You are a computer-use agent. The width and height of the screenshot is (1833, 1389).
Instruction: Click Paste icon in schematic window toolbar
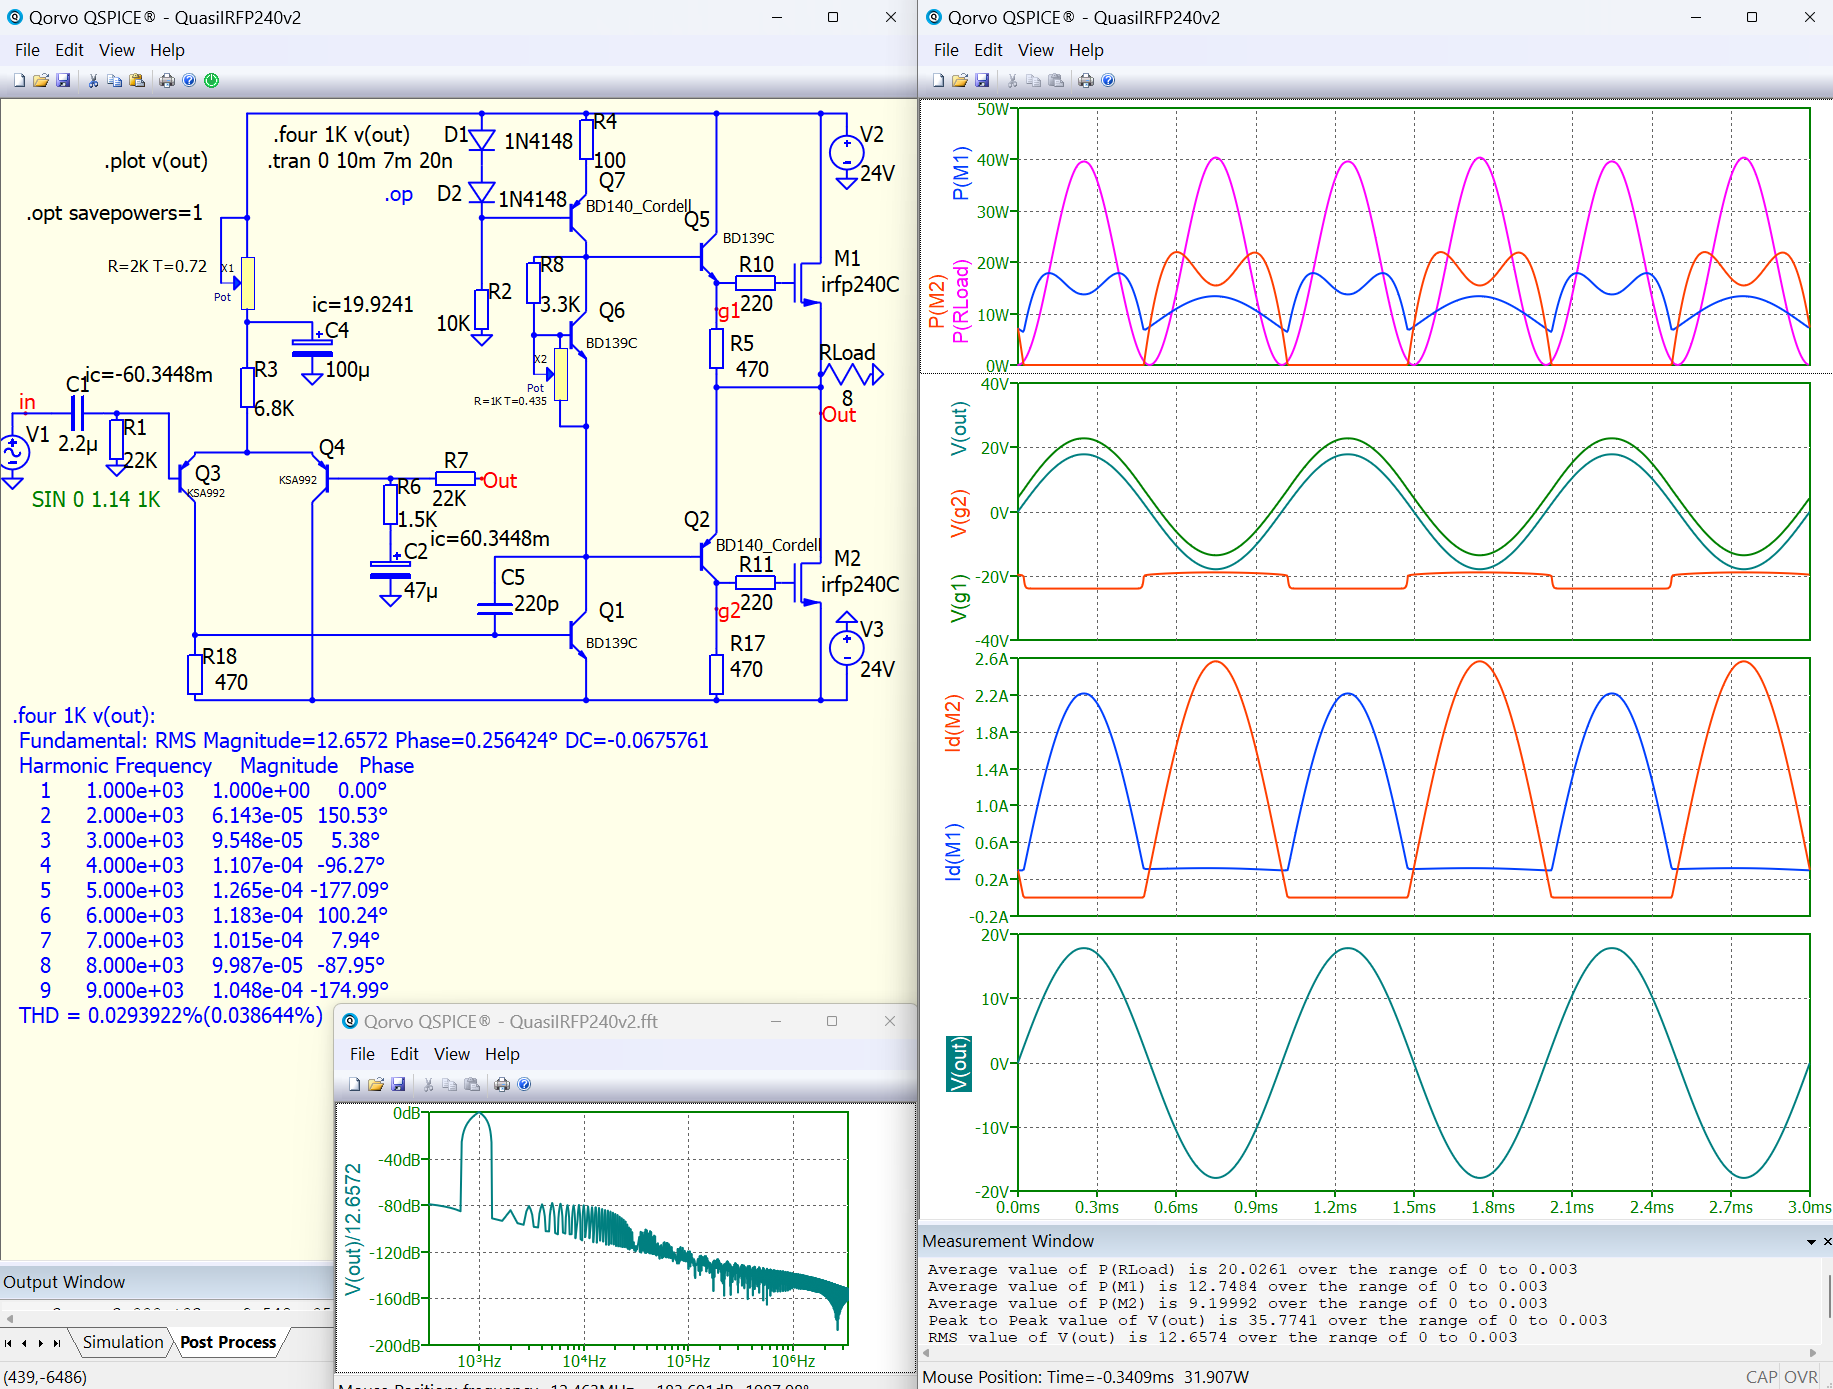(x=137, y=81)
